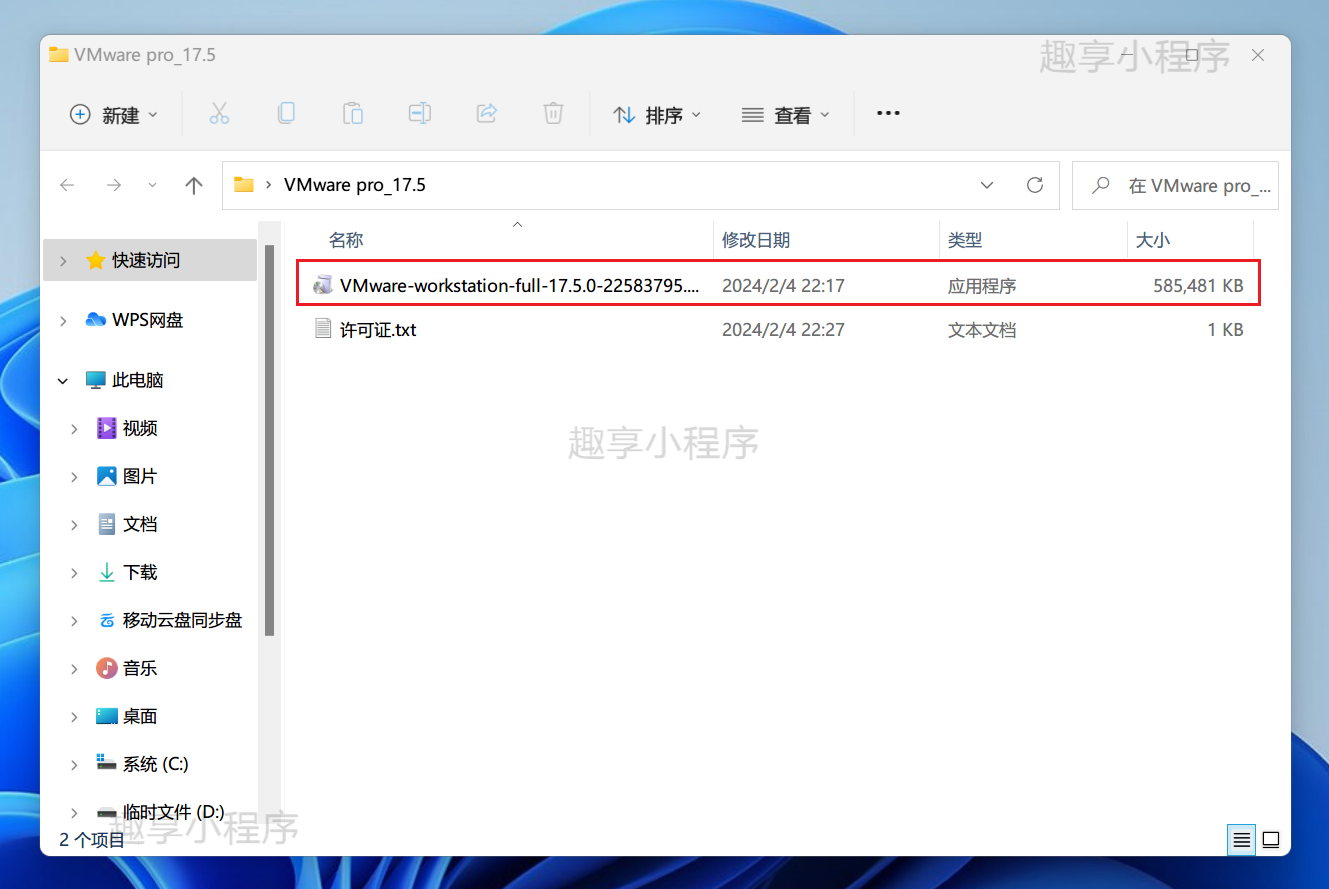1329x889 pixels.
Task: Click the 许可证.txt document icon
Action: tap(322, 328)
